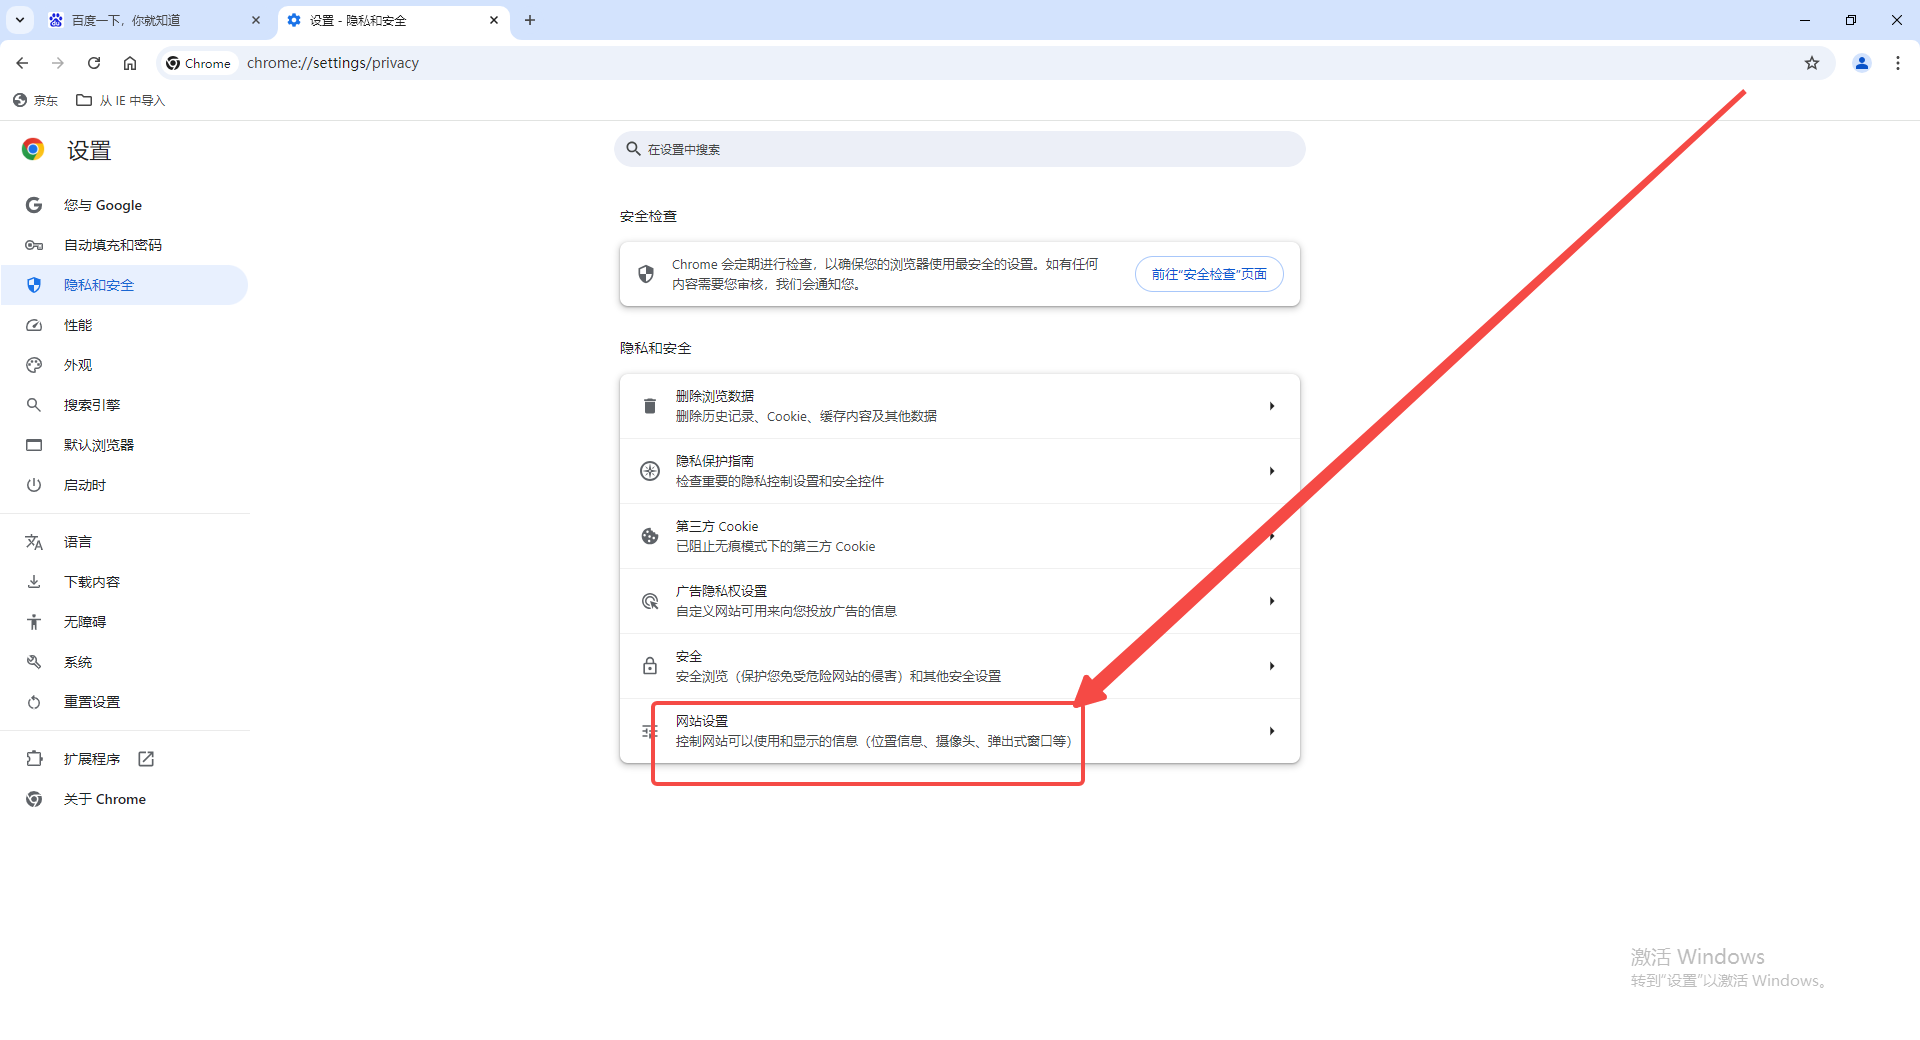Expand the 删除浏览数据 row arrow
The width and height of the screenshot is (1920, 1040).
1272,406
